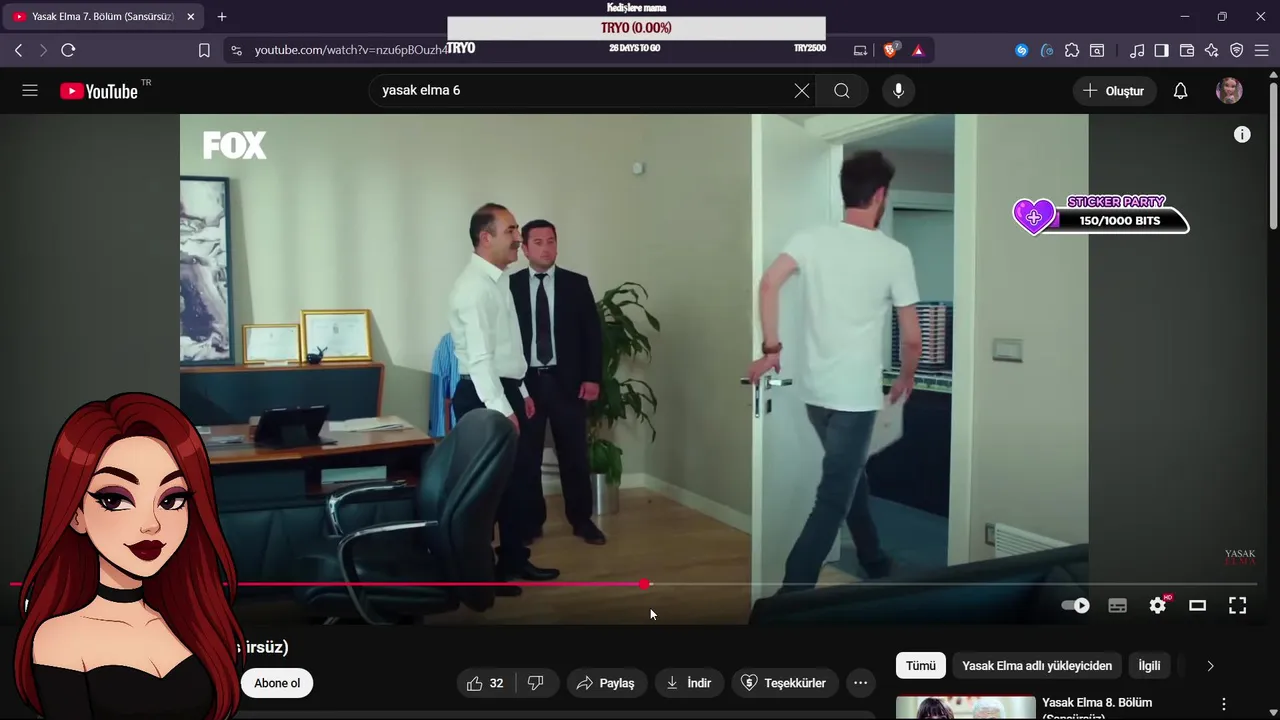
Task: Toggle subtitles in the player
Action: click(x=1117, y=605)
